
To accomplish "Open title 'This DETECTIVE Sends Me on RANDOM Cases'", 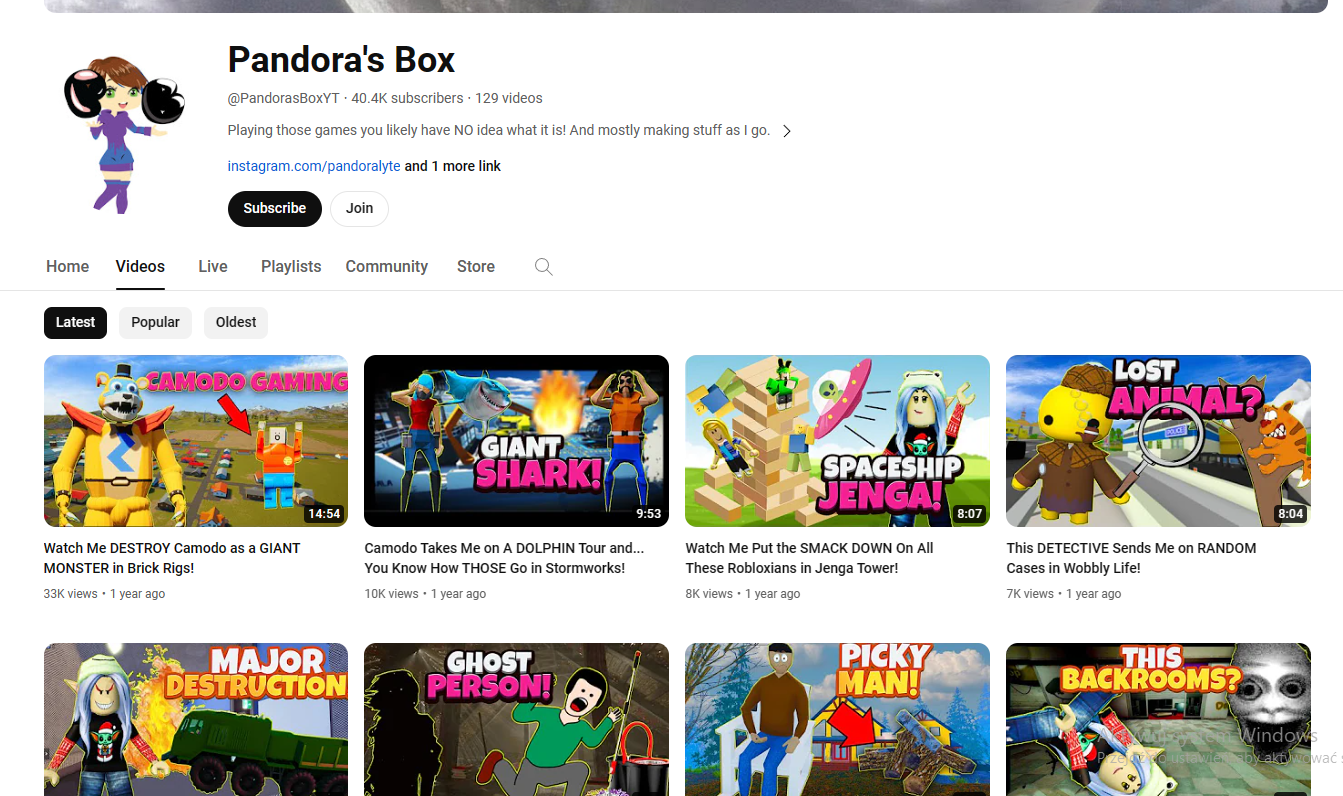I will coord(1131,558).
